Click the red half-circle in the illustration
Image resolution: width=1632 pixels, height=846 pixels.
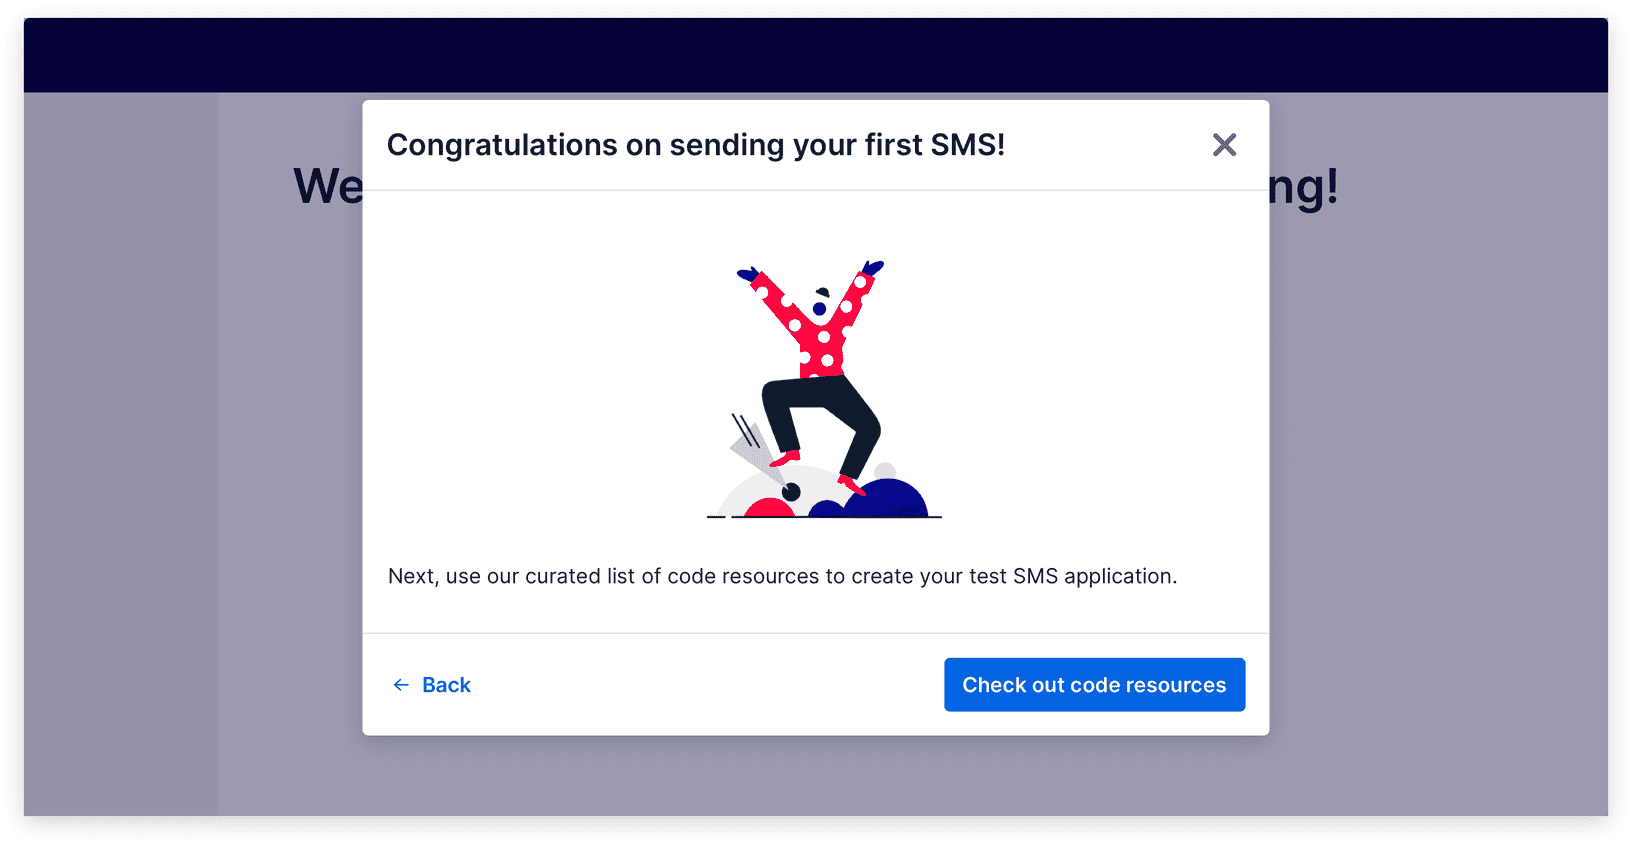tap(770, 506)
